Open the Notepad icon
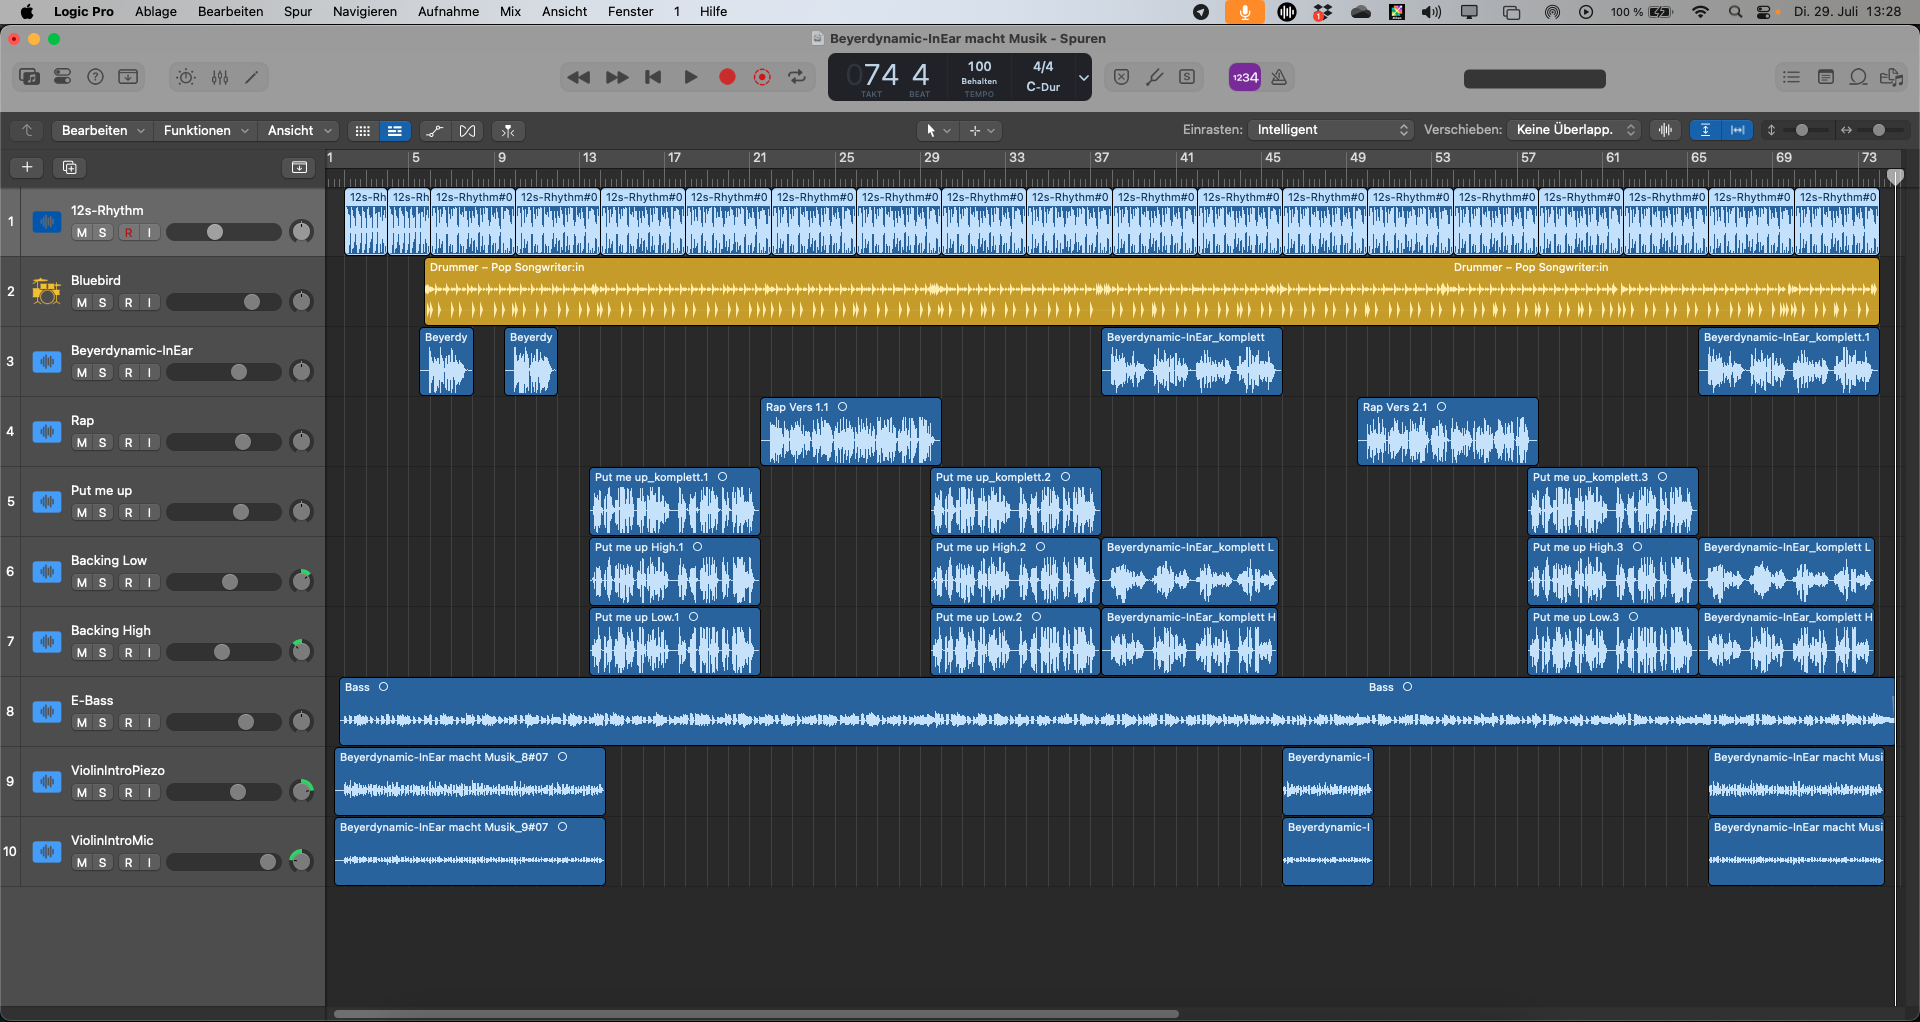 (1825, 77)
